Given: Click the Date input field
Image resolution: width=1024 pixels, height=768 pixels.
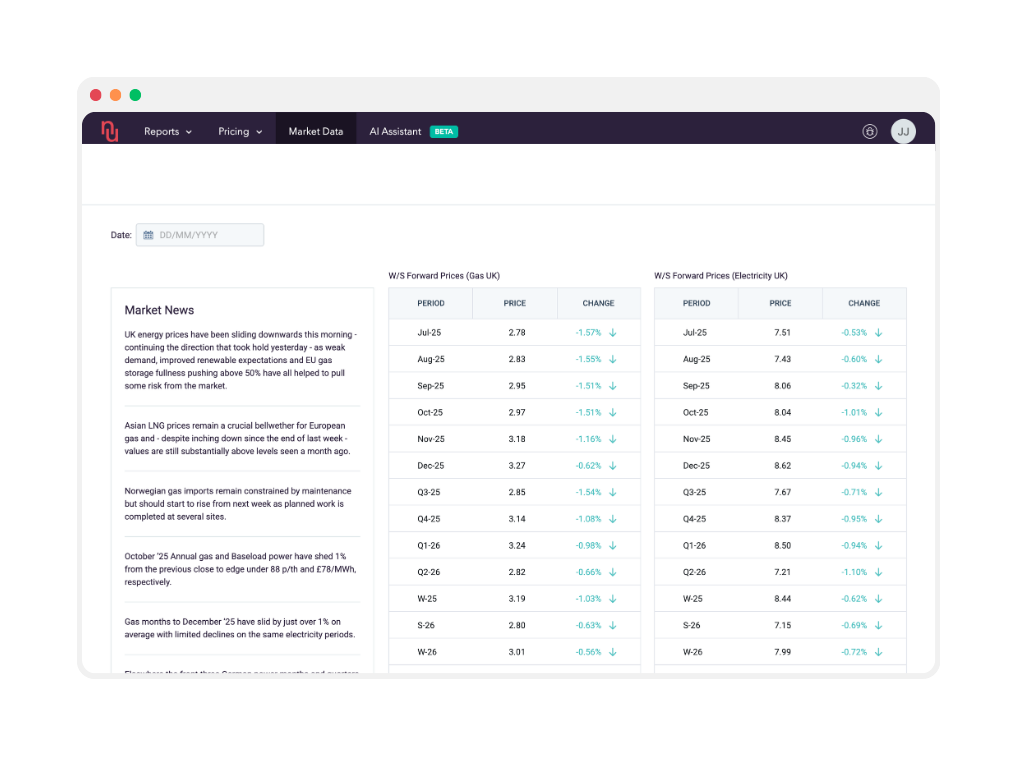Looking at the screenshot, I should point(200,235).
